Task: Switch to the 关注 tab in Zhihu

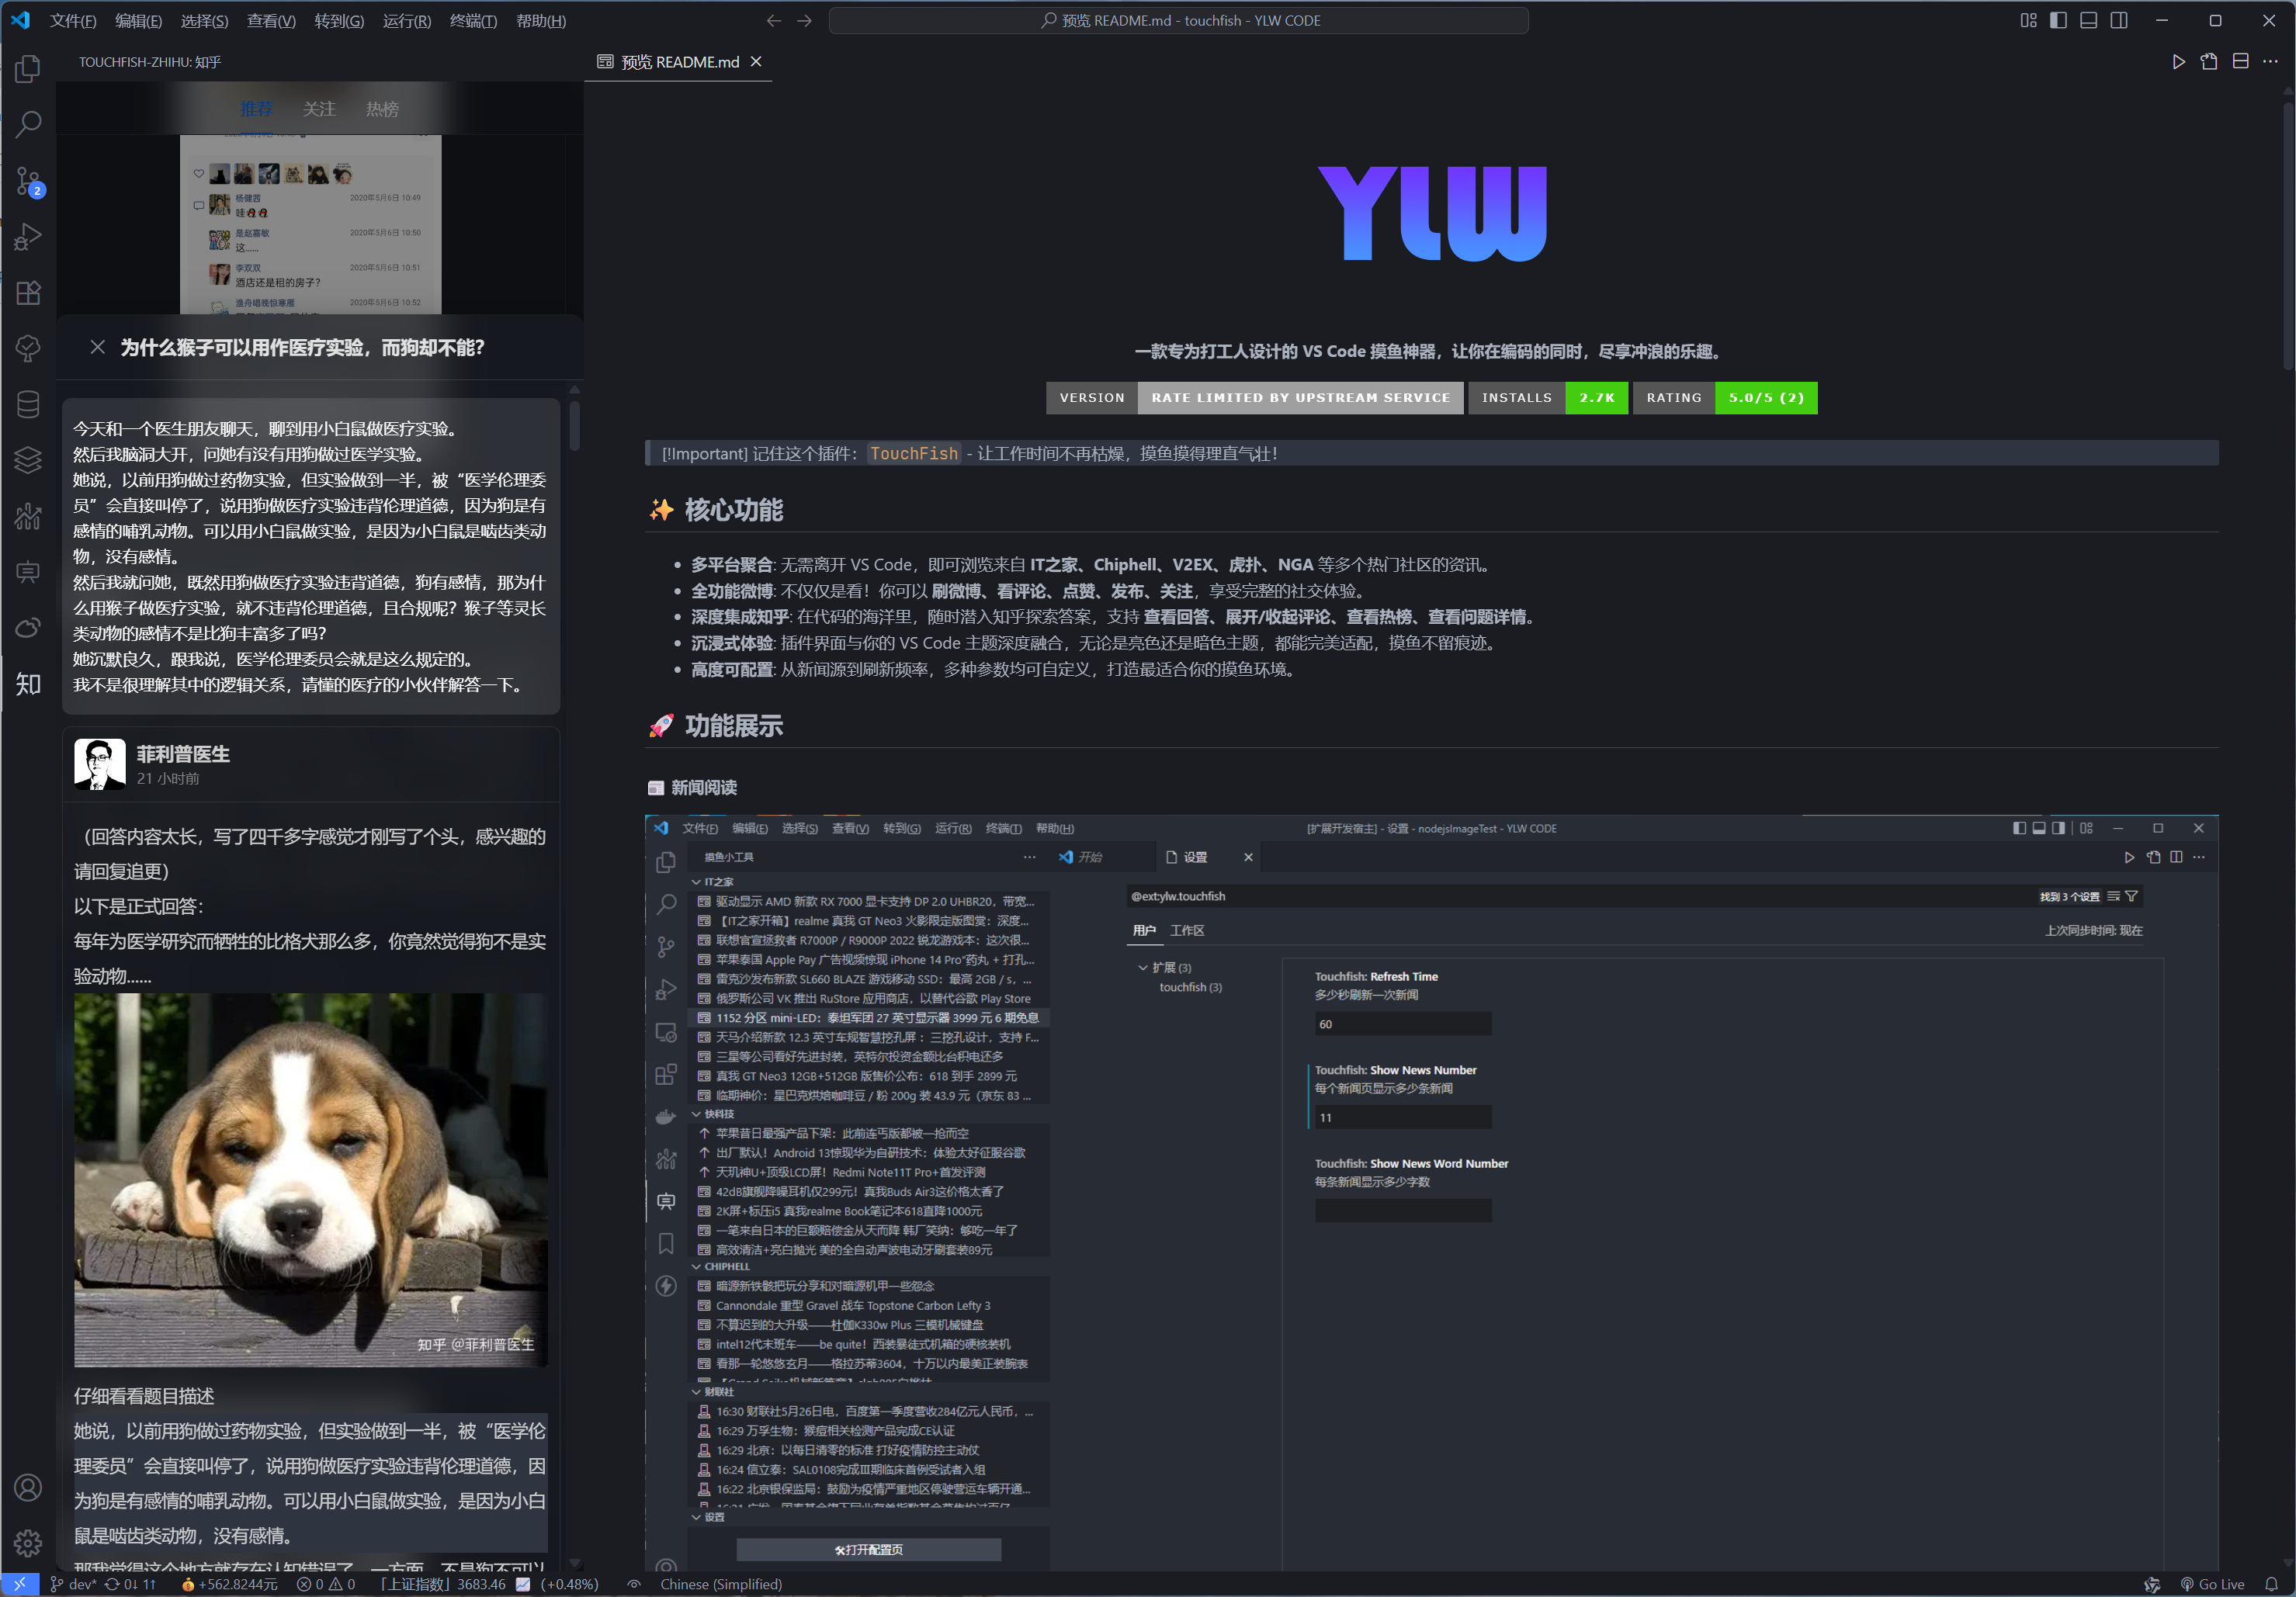Action: point(319,109)
